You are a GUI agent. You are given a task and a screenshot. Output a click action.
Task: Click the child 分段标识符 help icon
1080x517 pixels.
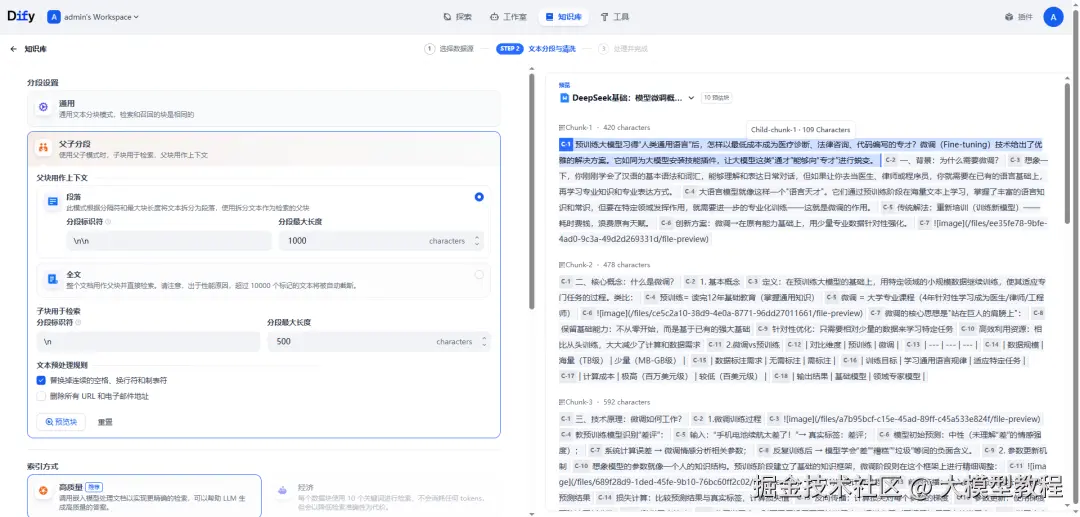tap(79, 322)
